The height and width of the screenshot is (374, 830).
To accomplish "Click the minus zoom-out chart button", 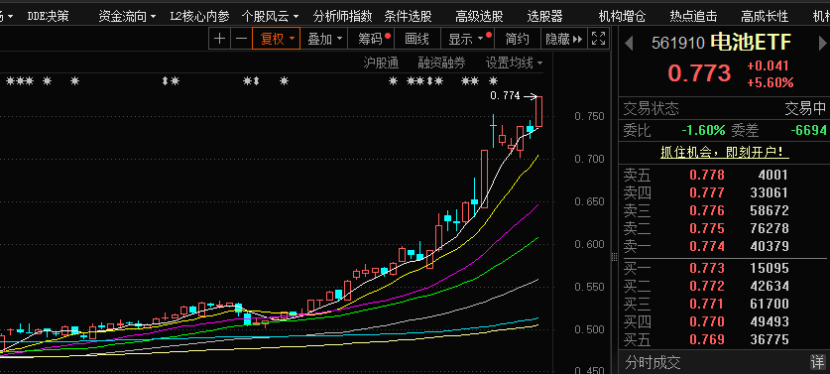I will click(x=241, y=39).
